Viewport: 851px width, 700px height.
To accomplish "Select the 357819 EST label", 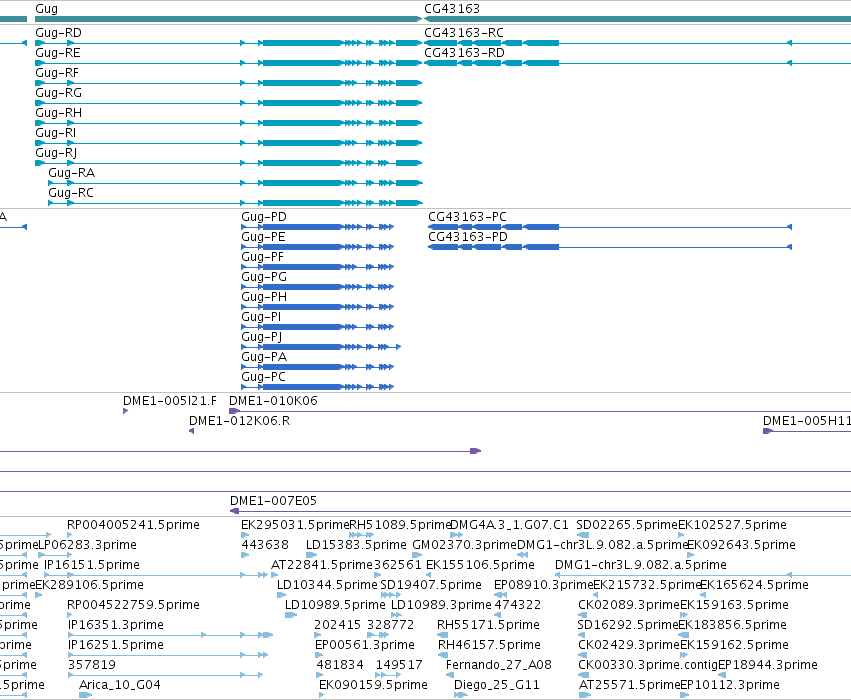I will coord(92,665).
